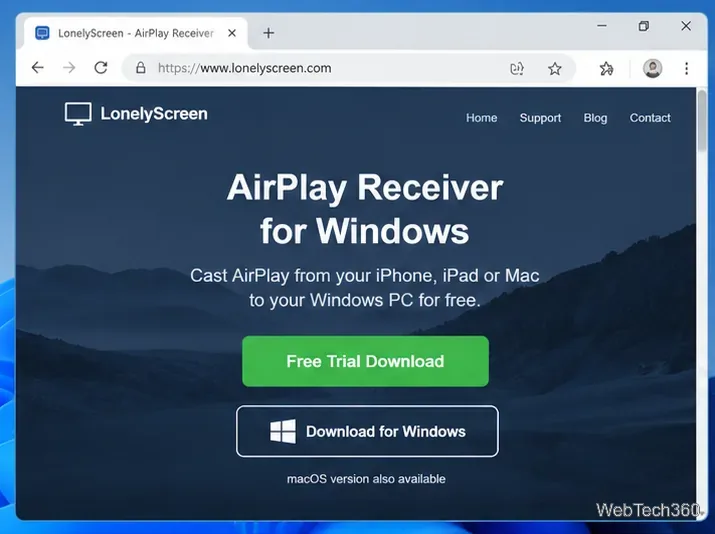Go back with the browser back arrow
Screen dimensions: 715x534
(x=37, y=68)
